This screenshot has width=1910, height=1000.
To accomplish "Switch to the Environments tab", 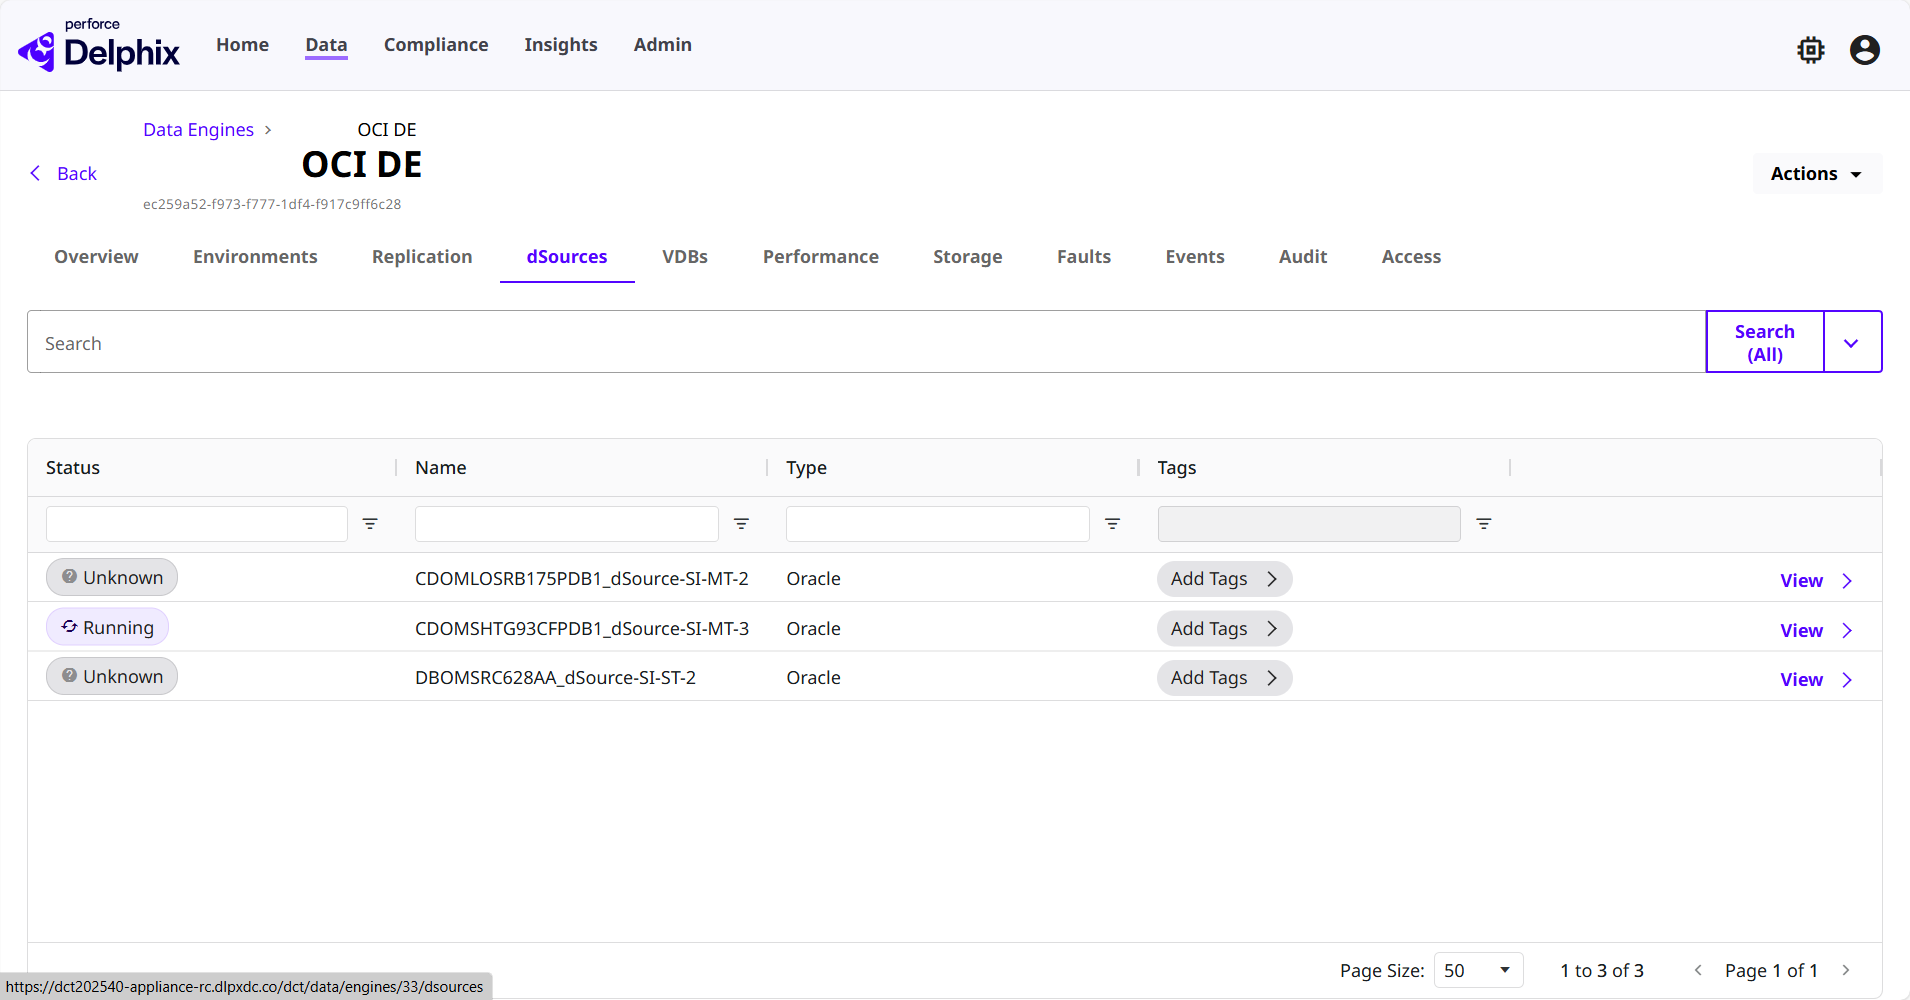I will 255,257.
